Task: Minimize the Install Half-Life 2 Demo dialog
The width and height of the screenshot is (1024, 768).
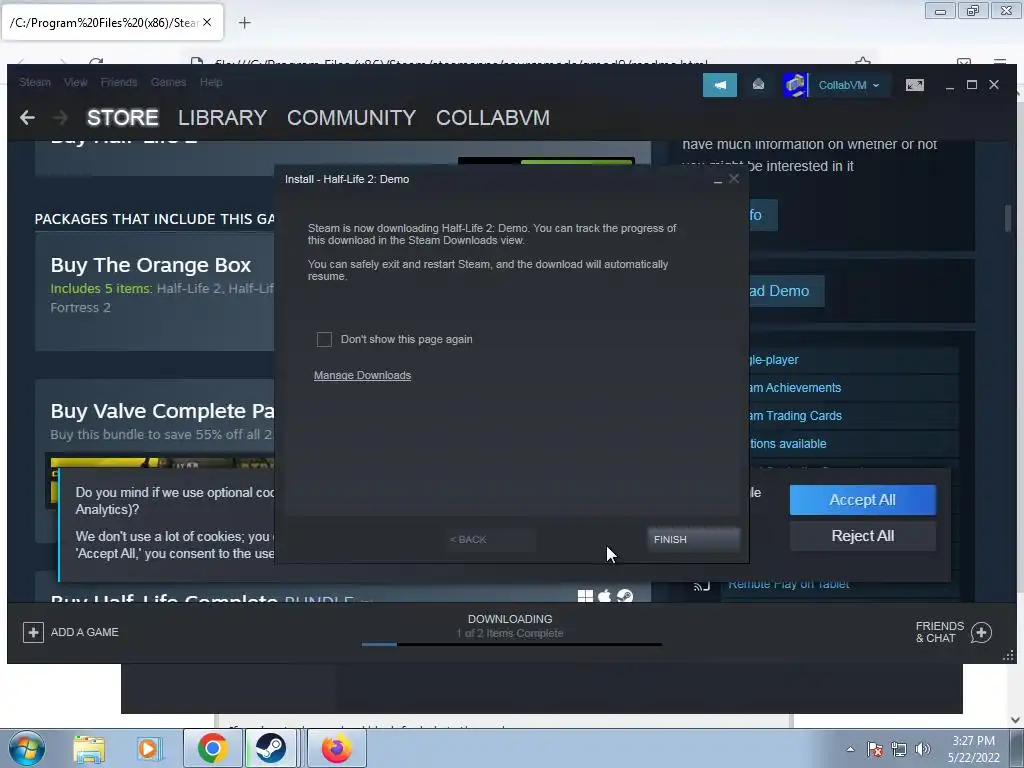Action: click(718, 180)
